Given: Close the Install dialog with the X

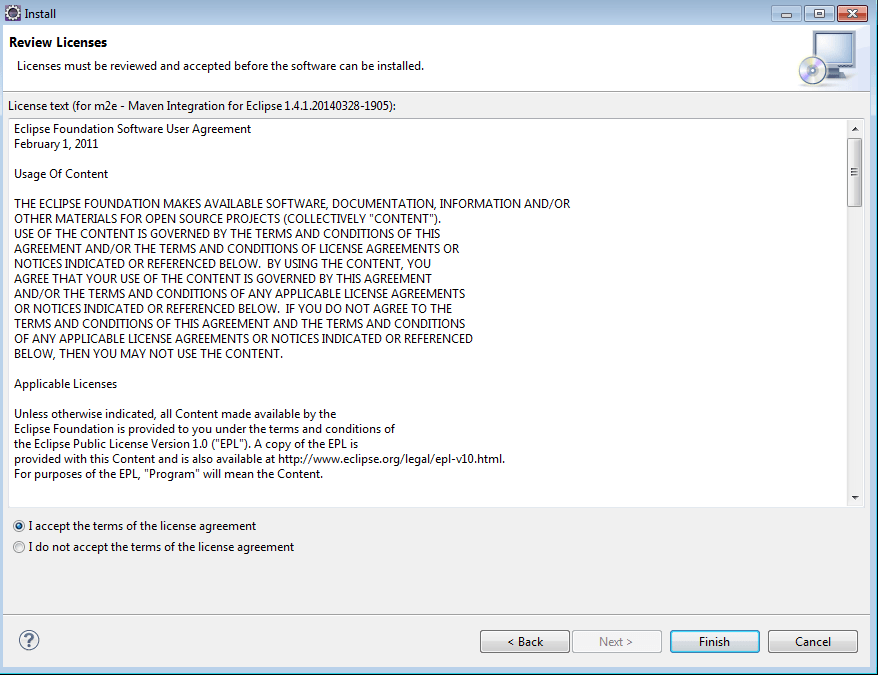Looking at the screenshot, I should [852, 13].
